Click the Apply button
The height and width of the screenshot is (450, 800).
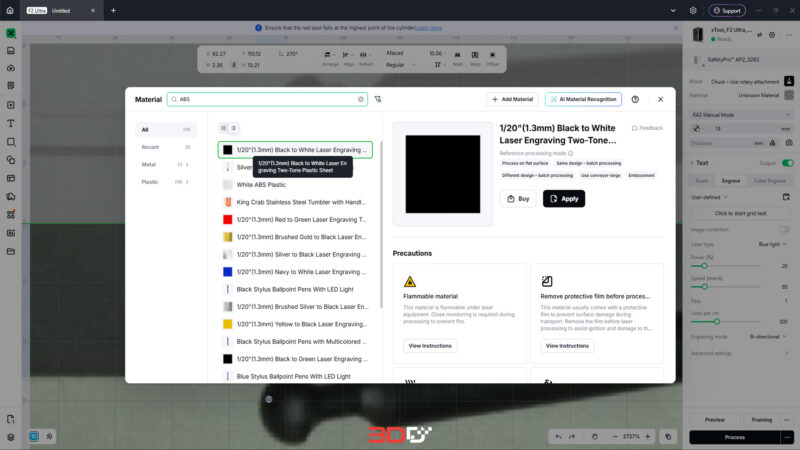(x=564, y=198)
